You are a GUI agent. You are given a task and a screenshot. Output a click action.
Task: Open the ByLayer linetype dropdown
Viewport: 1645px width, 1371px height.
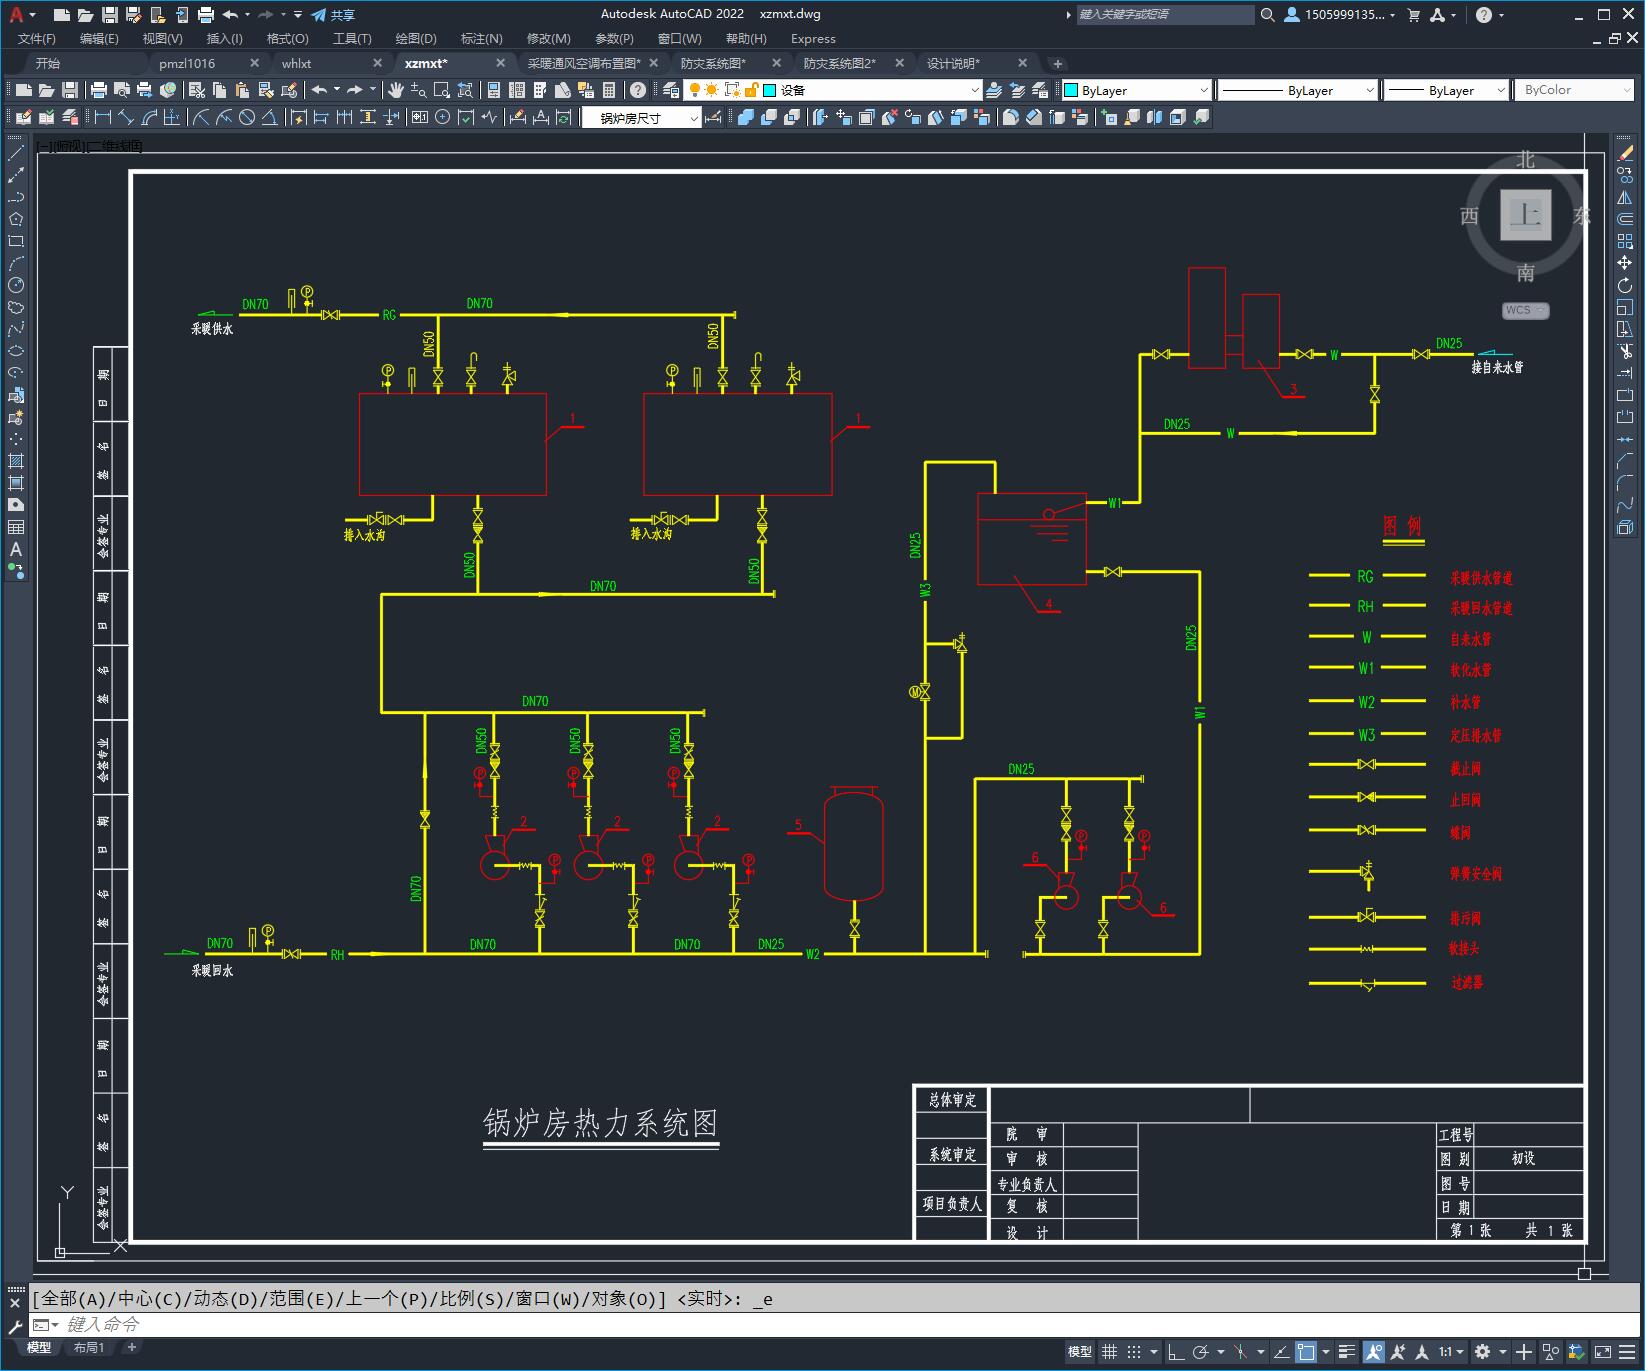[1298, 90]
